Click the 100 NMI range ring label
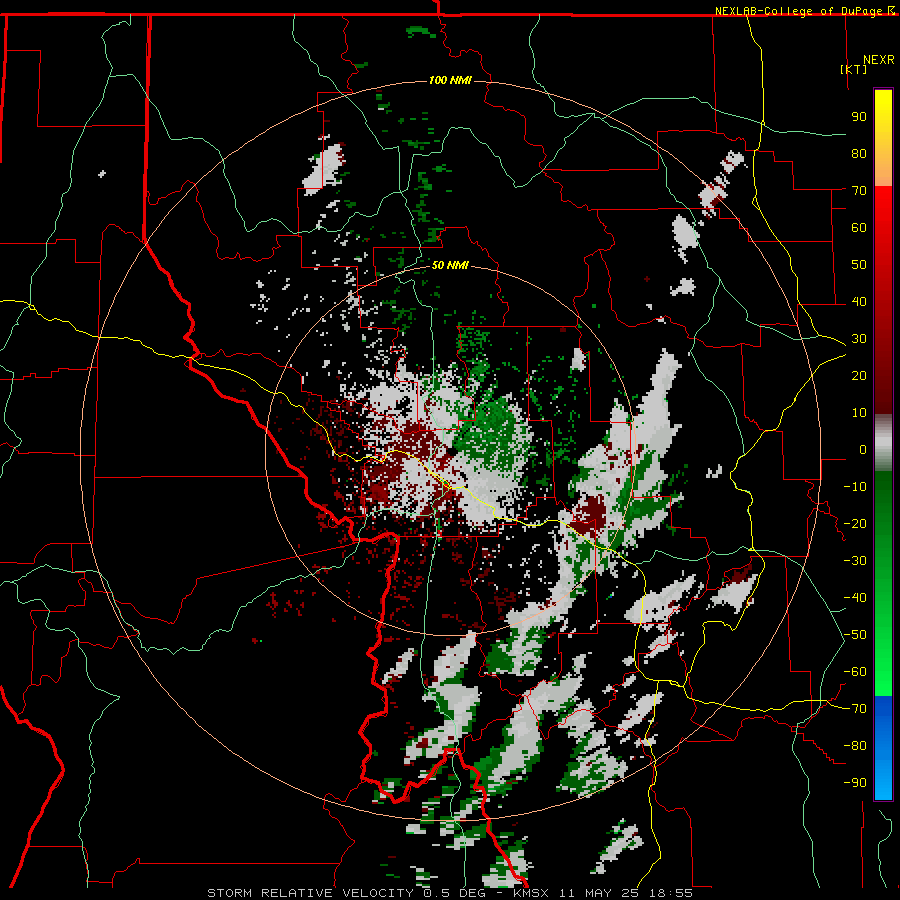 450,80
